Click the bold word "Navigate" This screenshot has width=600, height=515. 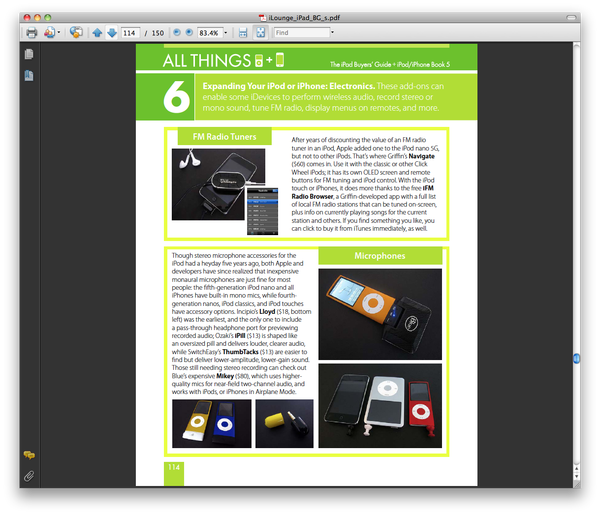(421, 156)
